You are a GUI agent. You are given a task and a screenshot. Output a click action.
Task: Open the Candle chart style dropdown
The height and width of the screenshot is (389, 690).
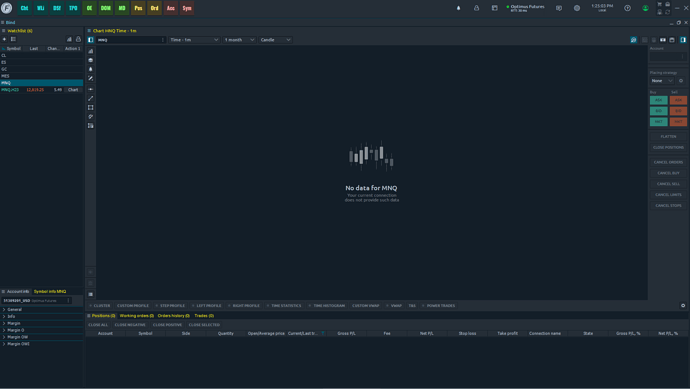click(275, 40)
